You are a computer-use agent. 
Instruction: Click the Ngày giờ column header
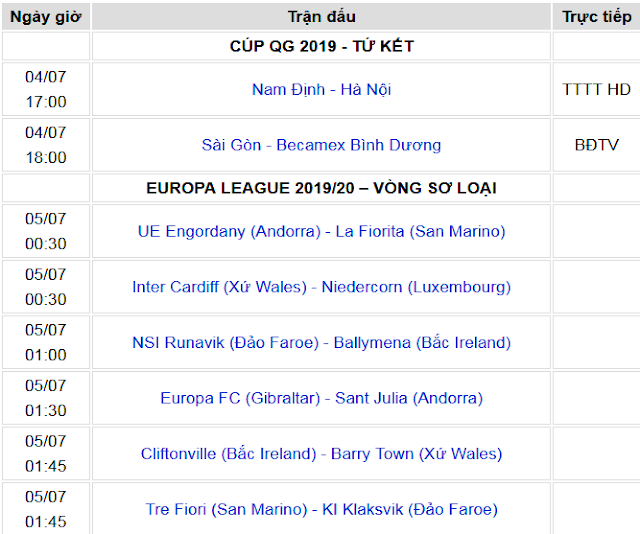46,17
